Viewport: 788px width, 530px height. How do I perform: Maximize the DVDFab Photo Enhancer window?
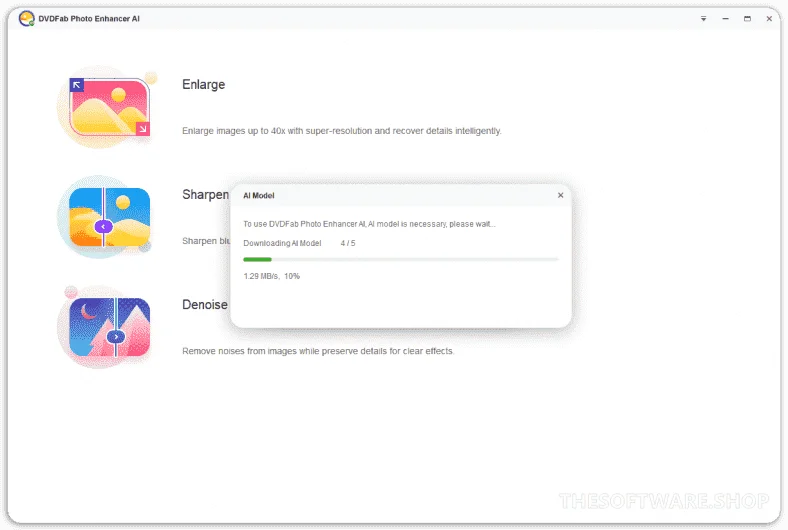pyautogui.click(x=747, y=19)
